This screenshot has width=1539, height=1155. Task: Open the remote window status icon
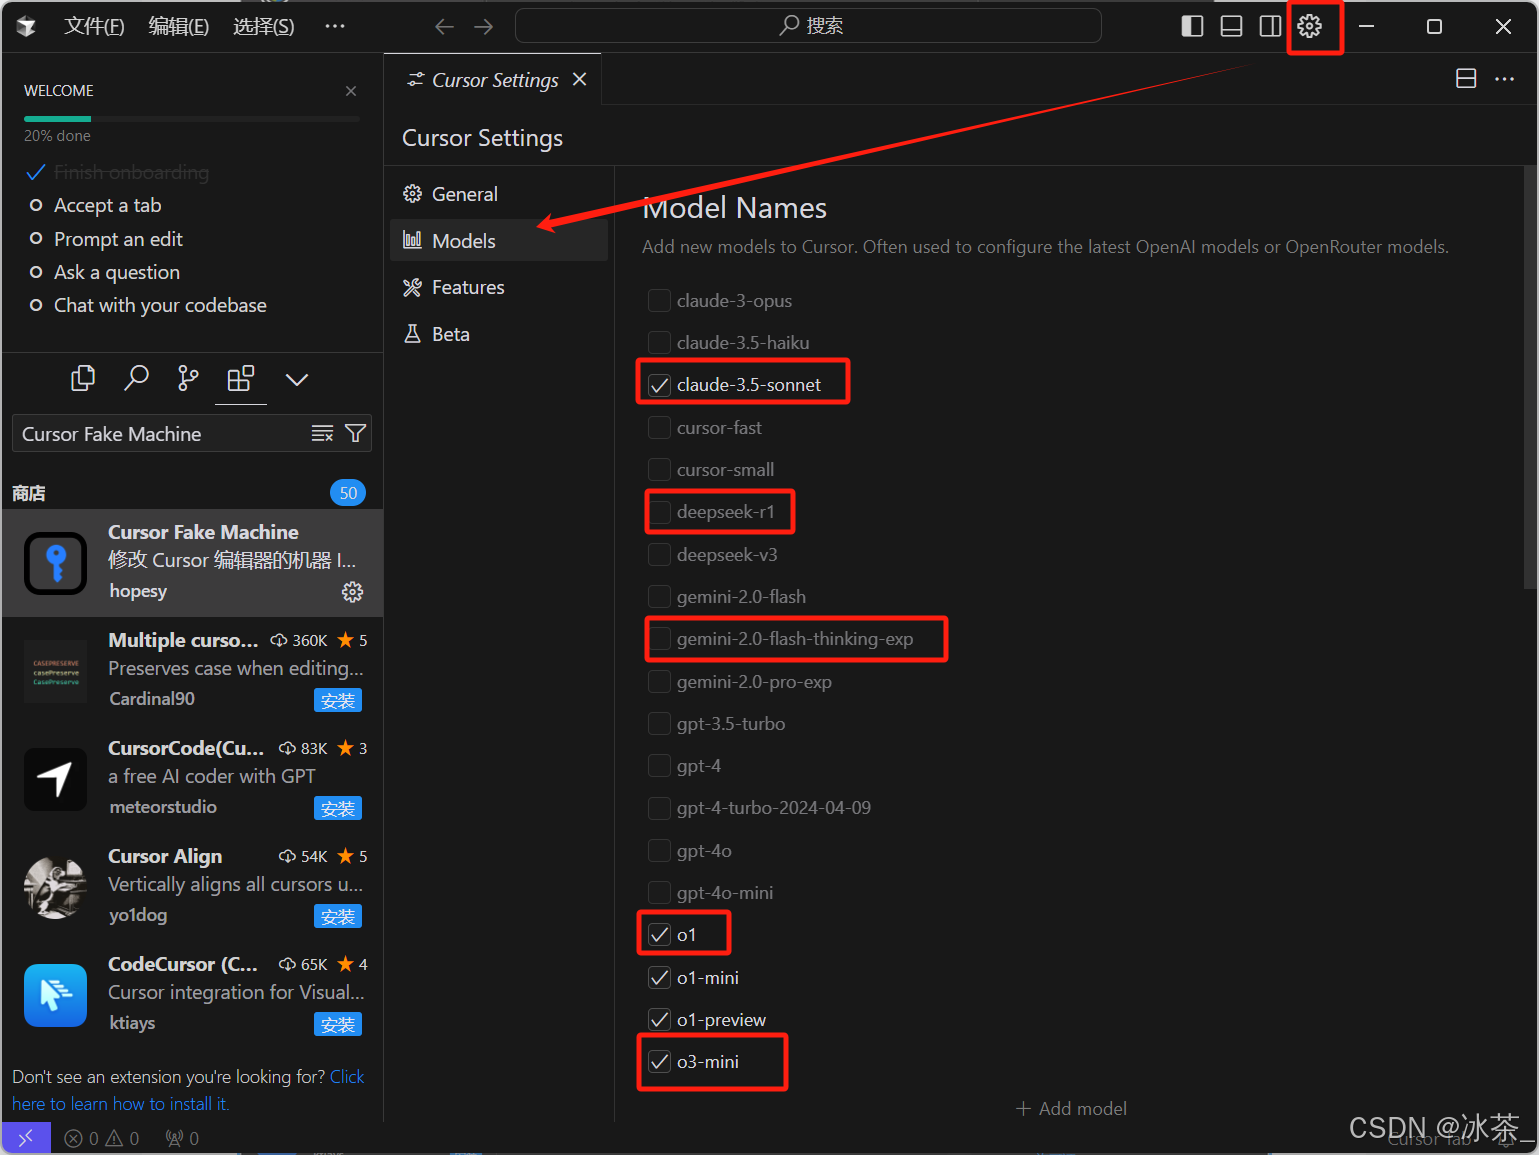pos(26,1138)
